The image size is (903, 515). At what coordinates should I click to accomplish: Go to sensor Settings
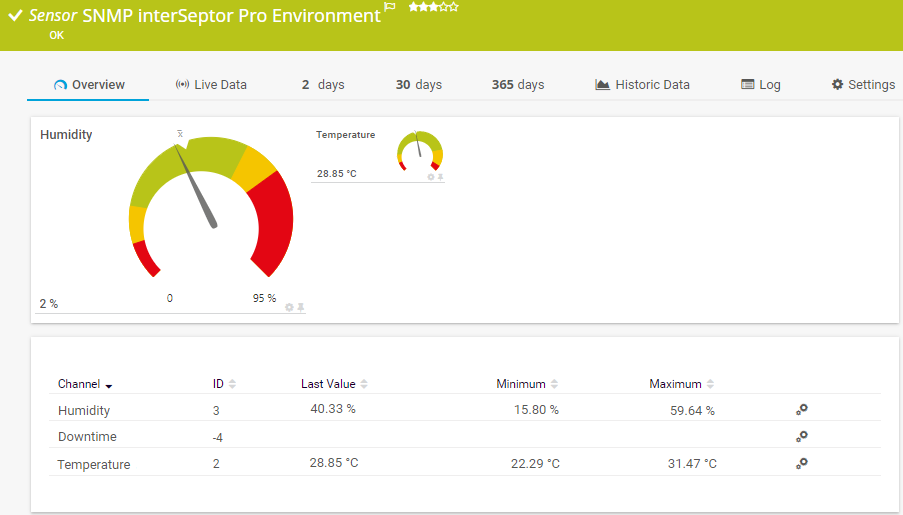click(863, 85)
